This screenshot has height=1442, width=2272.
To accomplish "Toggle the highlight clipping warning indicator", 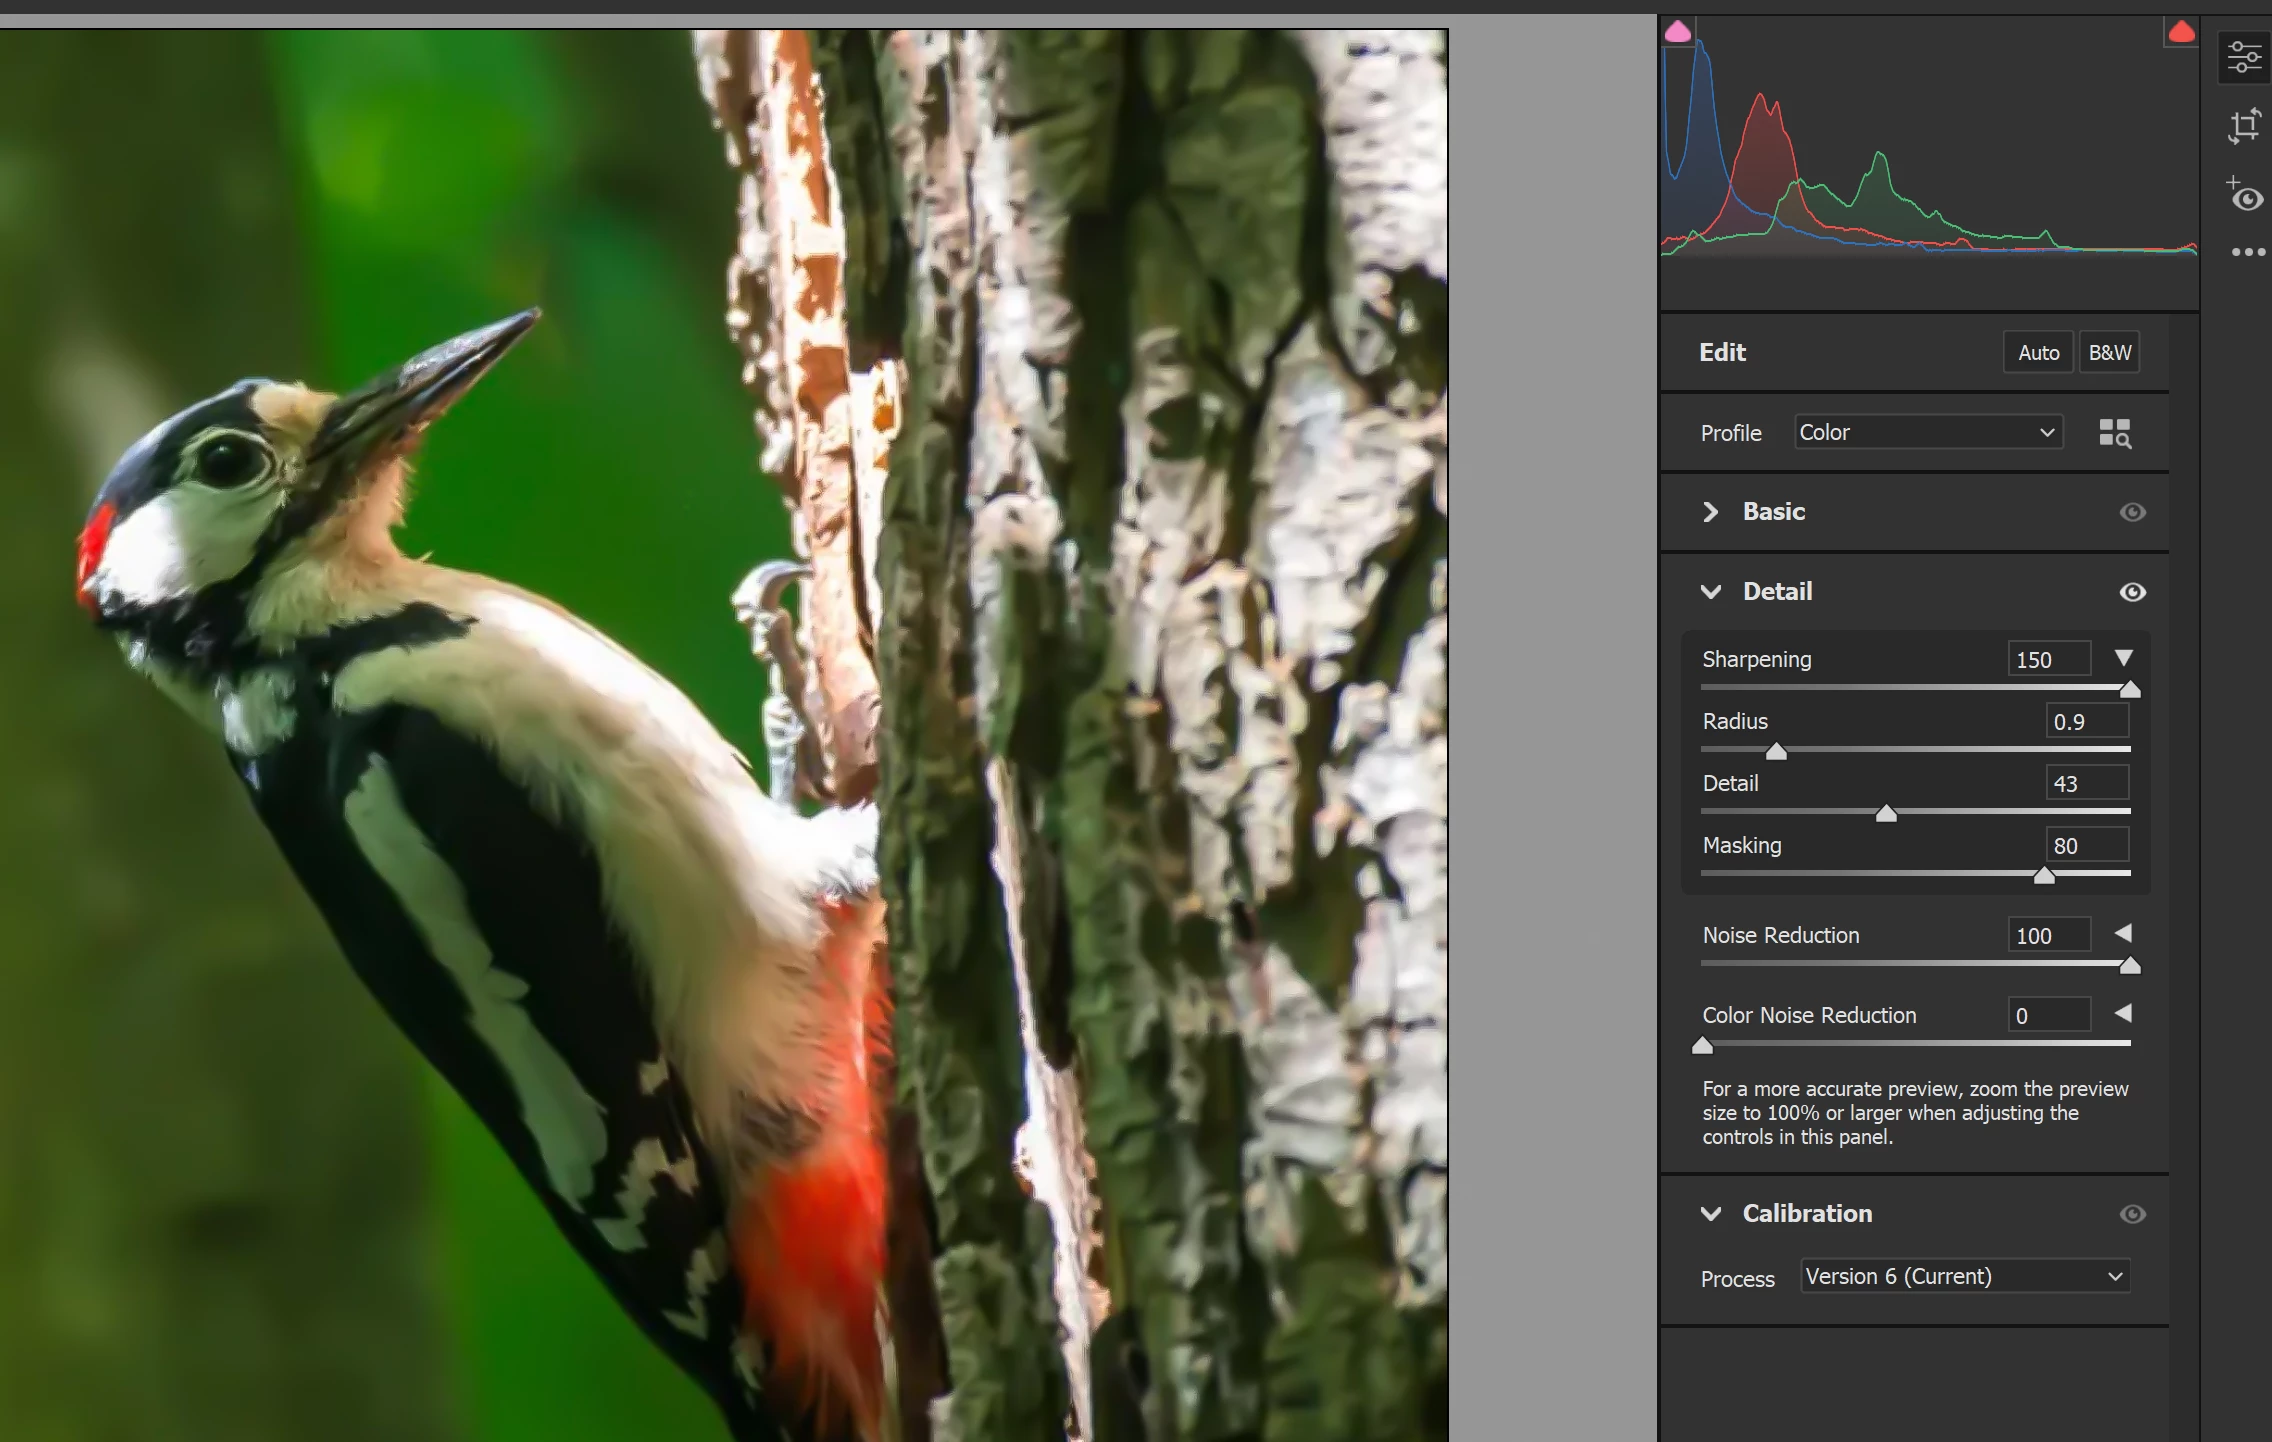I will pyautogui.click(x=2181, y=32).
